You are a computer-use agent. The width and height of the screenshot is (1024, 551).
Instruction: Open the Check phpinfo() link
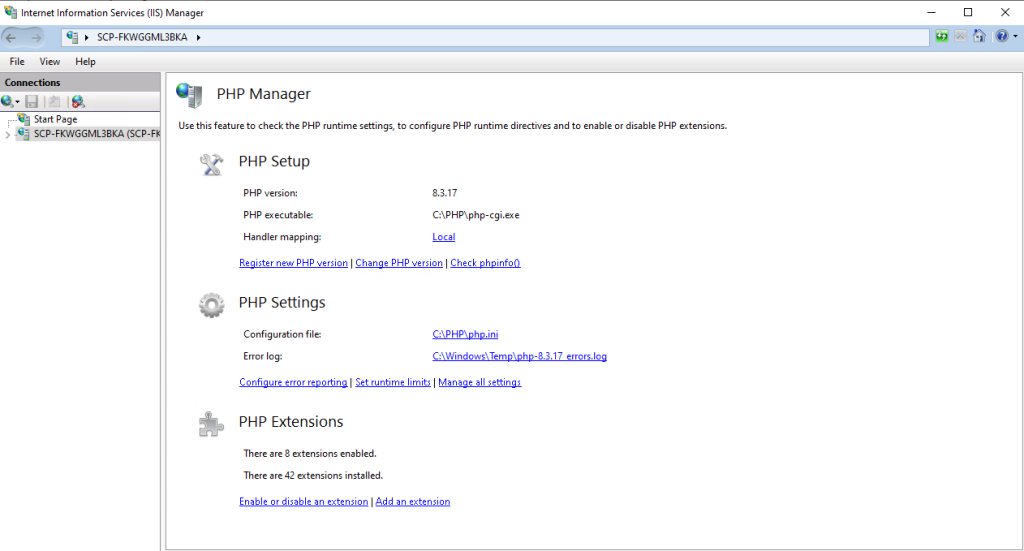[485, 263]
